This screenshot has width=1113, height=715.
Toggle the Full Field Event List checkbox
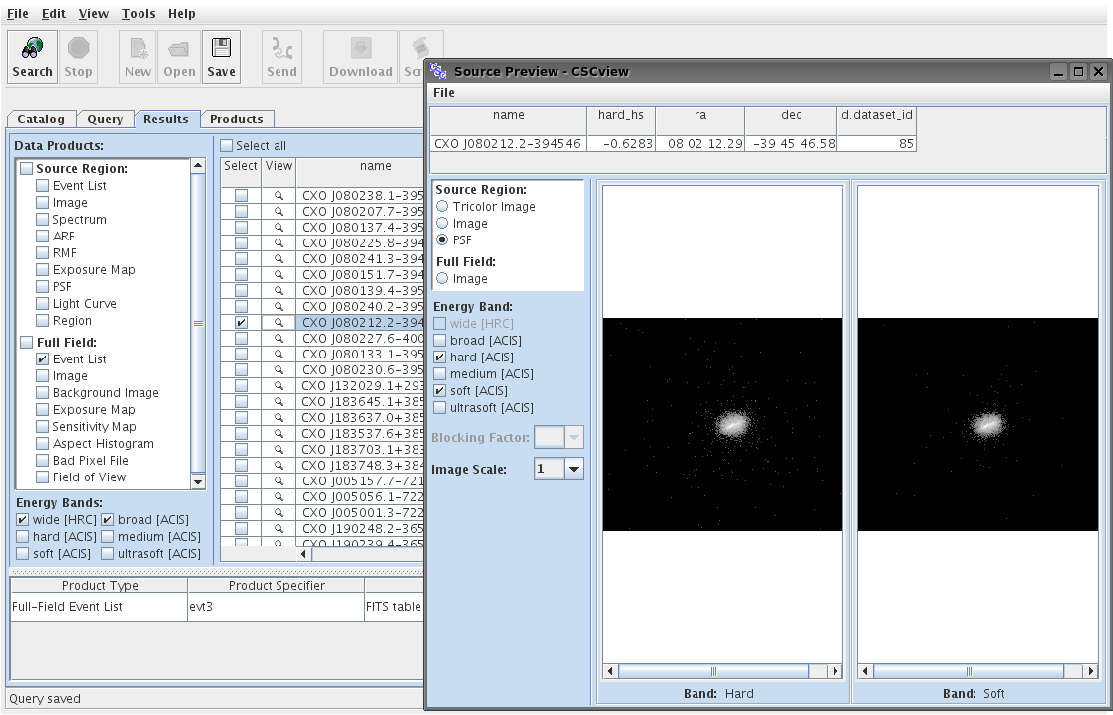point(43,359)
